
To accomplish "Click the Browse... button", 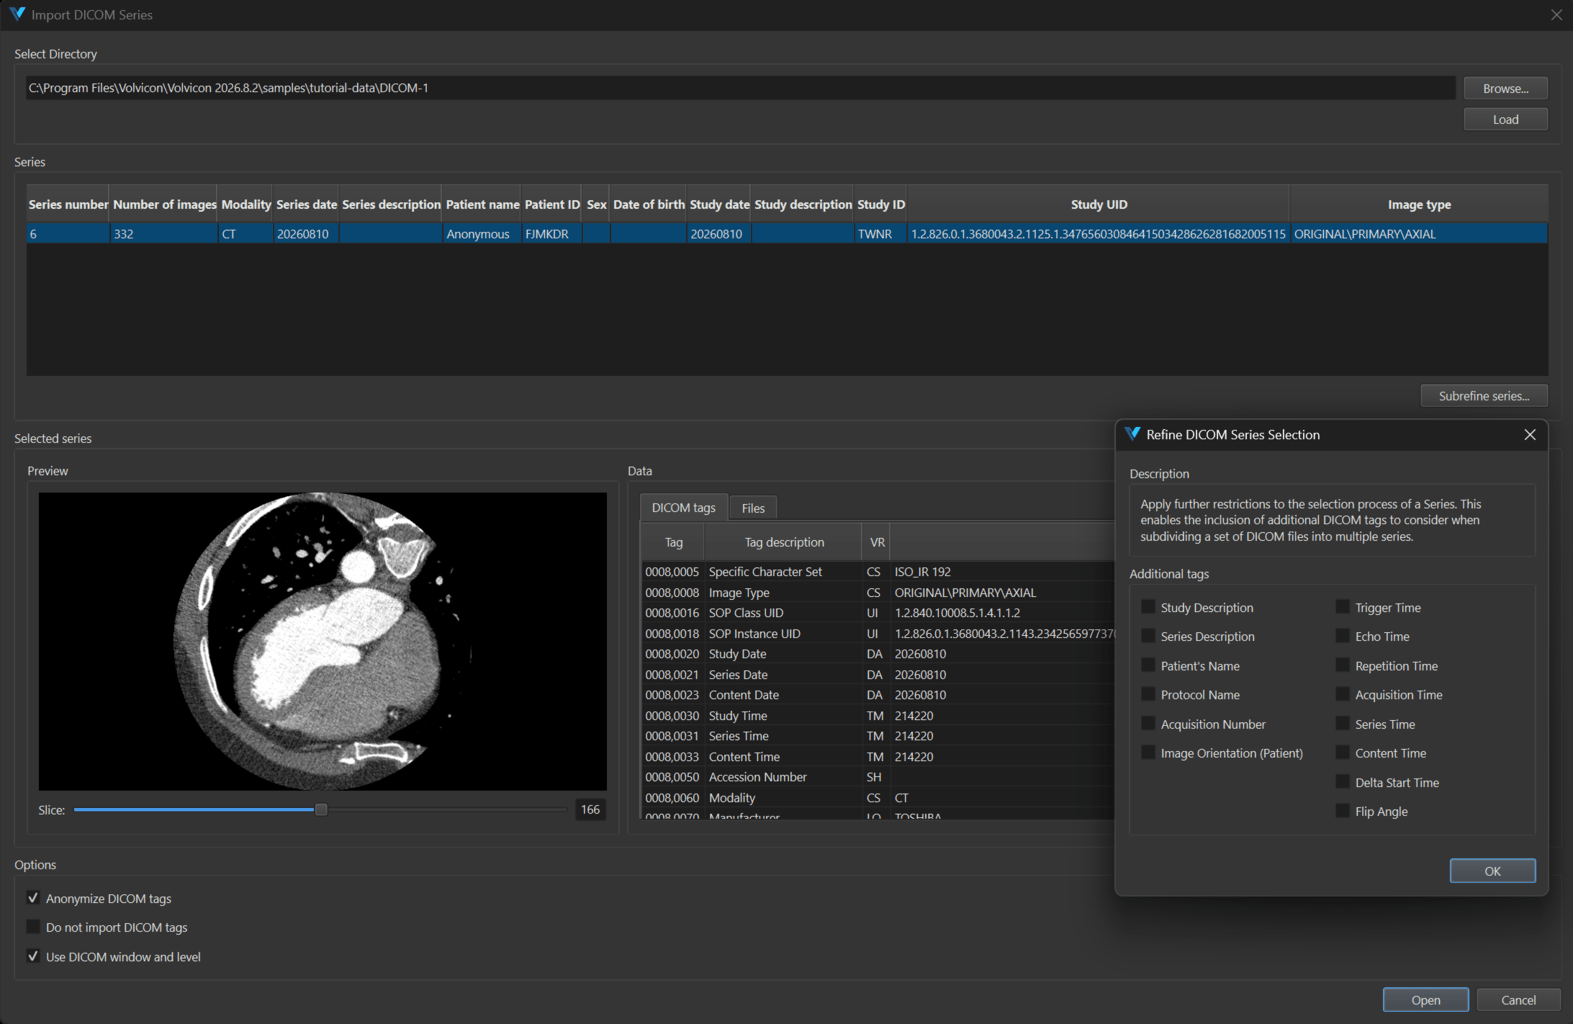I will (x=1505, y=88).
